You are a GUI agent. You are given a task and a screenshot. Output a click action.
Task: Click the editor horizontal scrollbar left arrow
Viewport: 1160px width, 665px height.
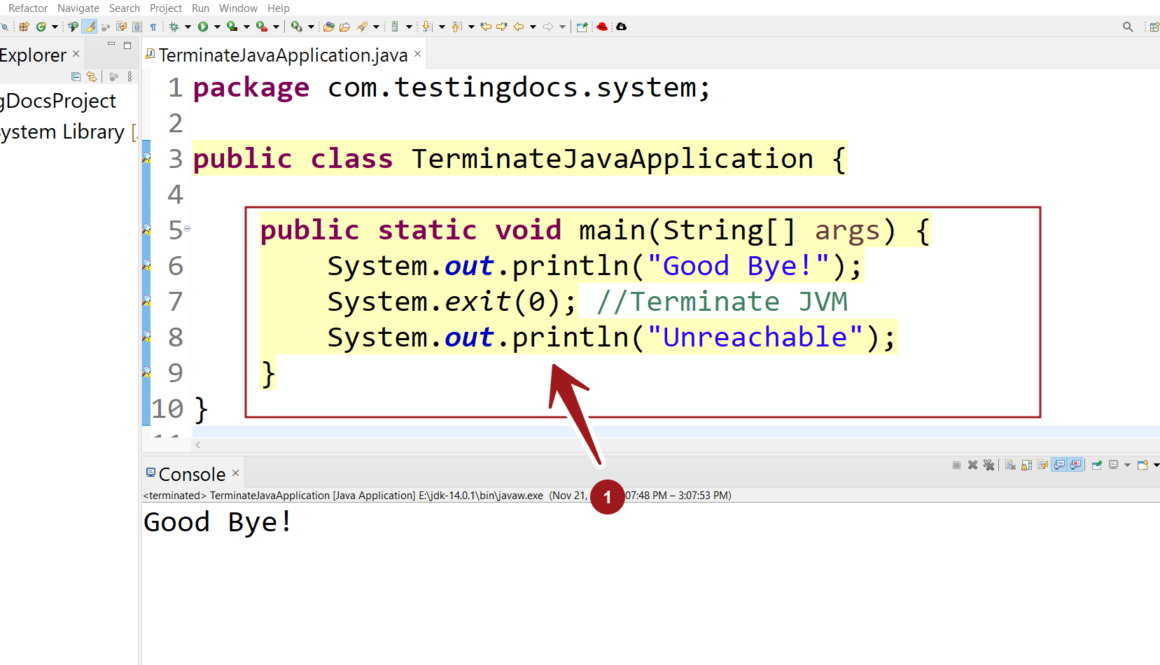[198, 444]
